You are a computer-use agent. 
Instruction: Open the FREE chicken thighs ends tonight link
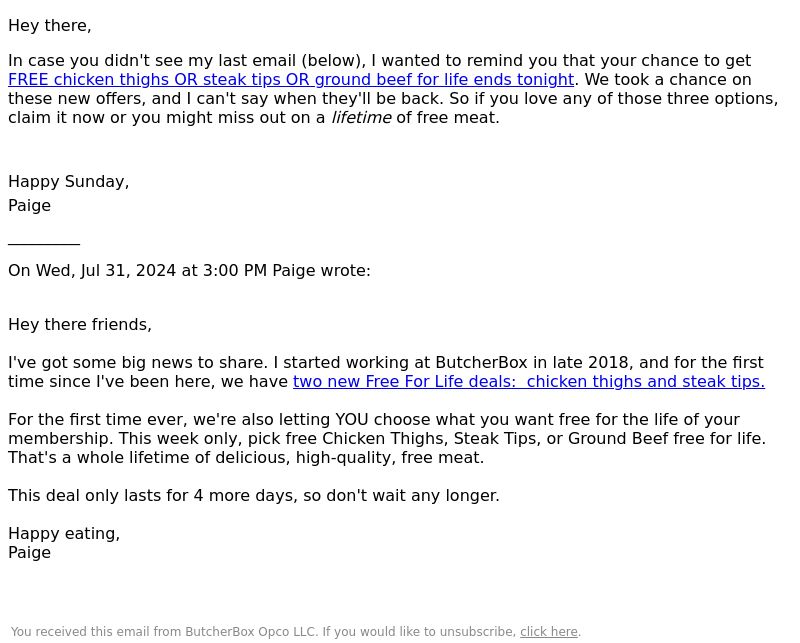291,80
